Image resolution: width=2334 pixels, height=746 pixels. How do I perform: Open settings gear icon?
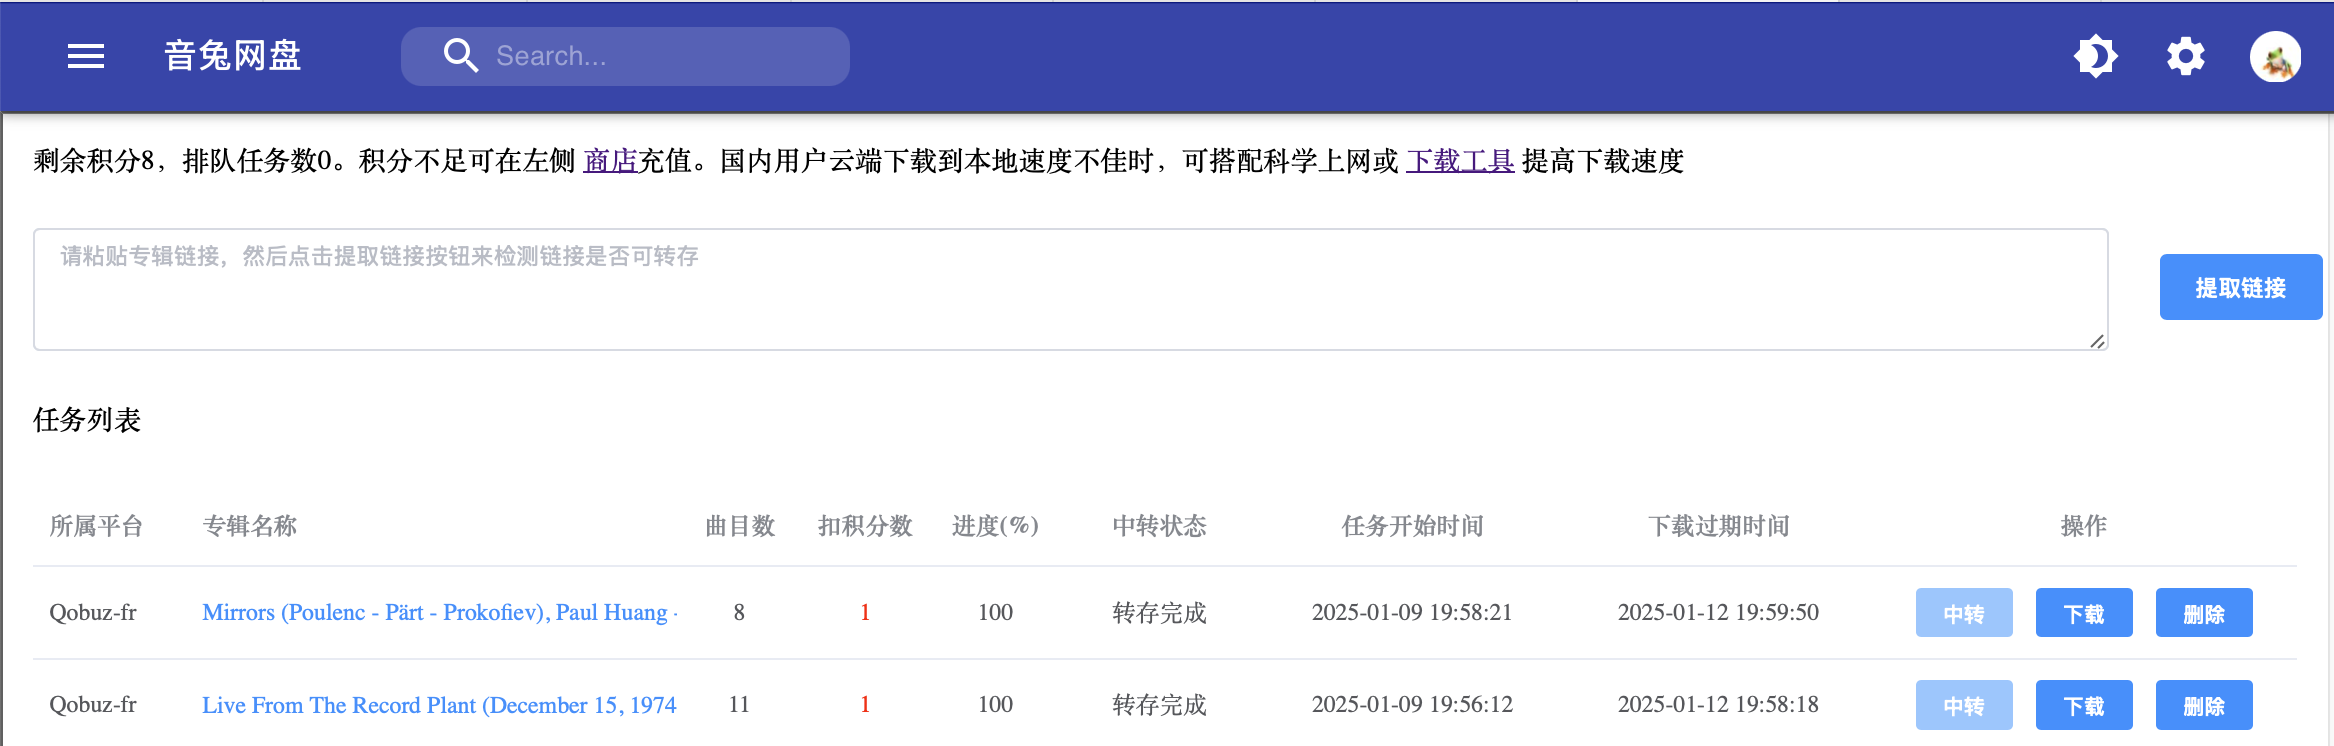click(x=2185, y=56)
